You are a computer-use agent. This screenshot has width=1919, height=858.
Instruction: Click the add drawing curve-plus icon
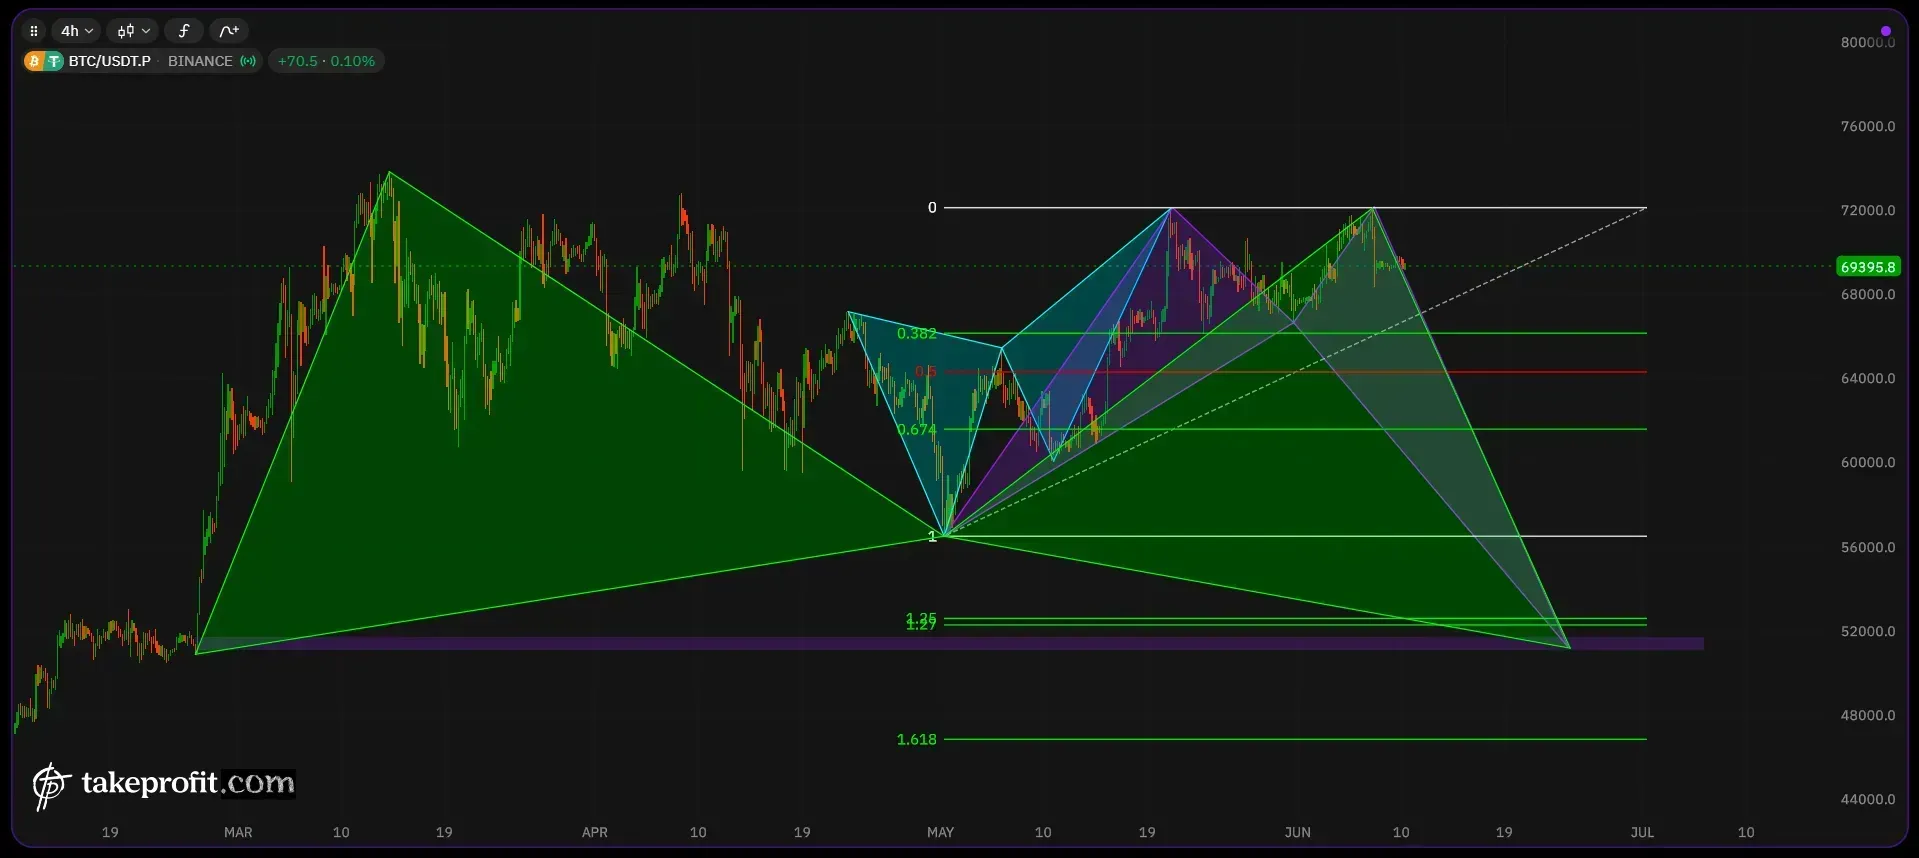(229, 31)
